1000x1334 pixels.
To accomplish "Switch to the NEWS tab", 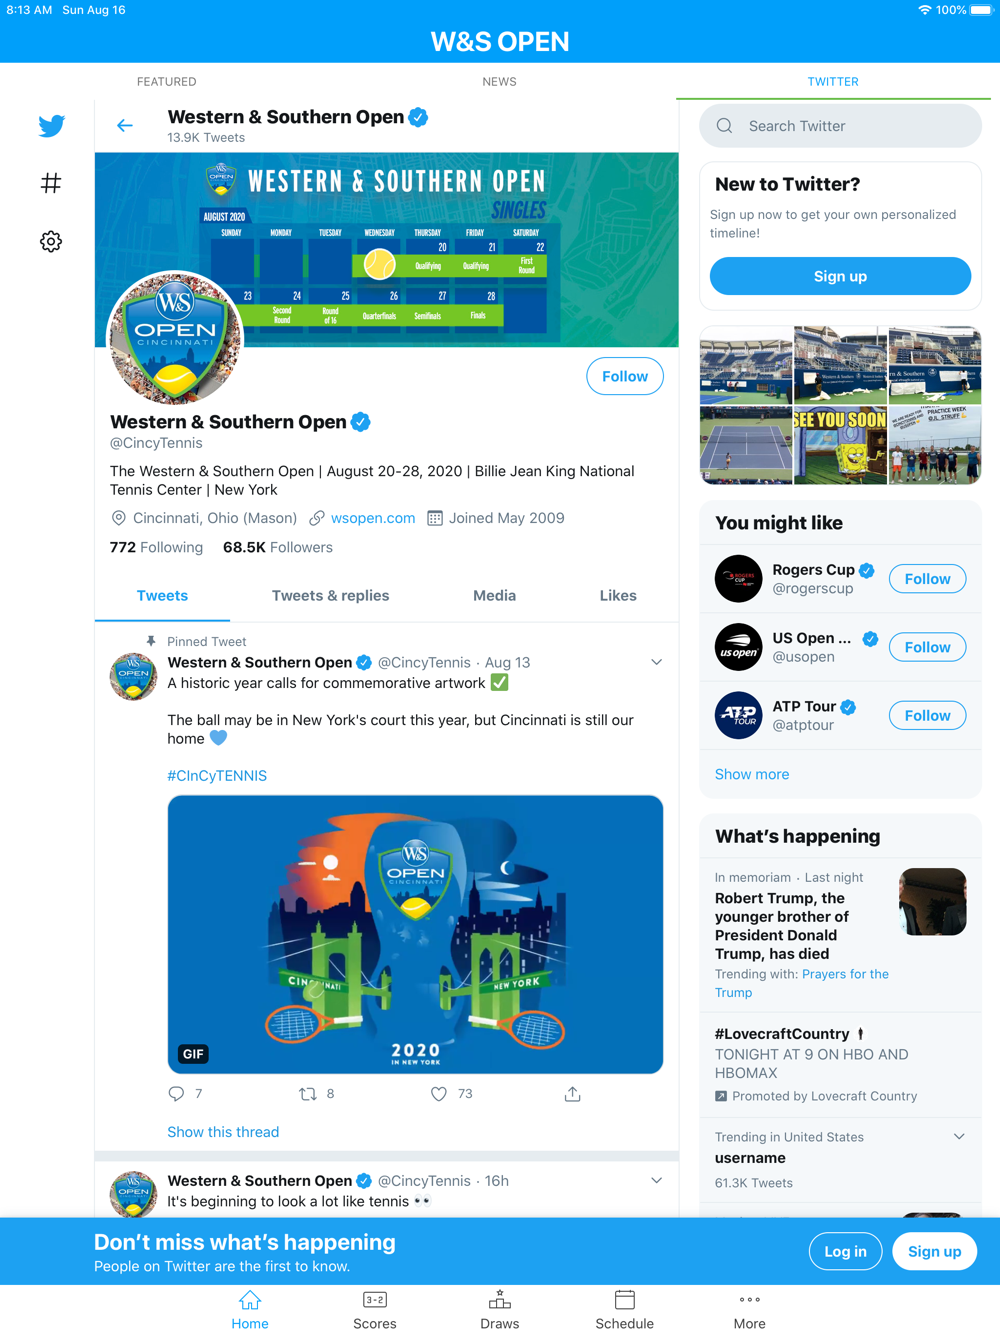I will click(499, 82).
